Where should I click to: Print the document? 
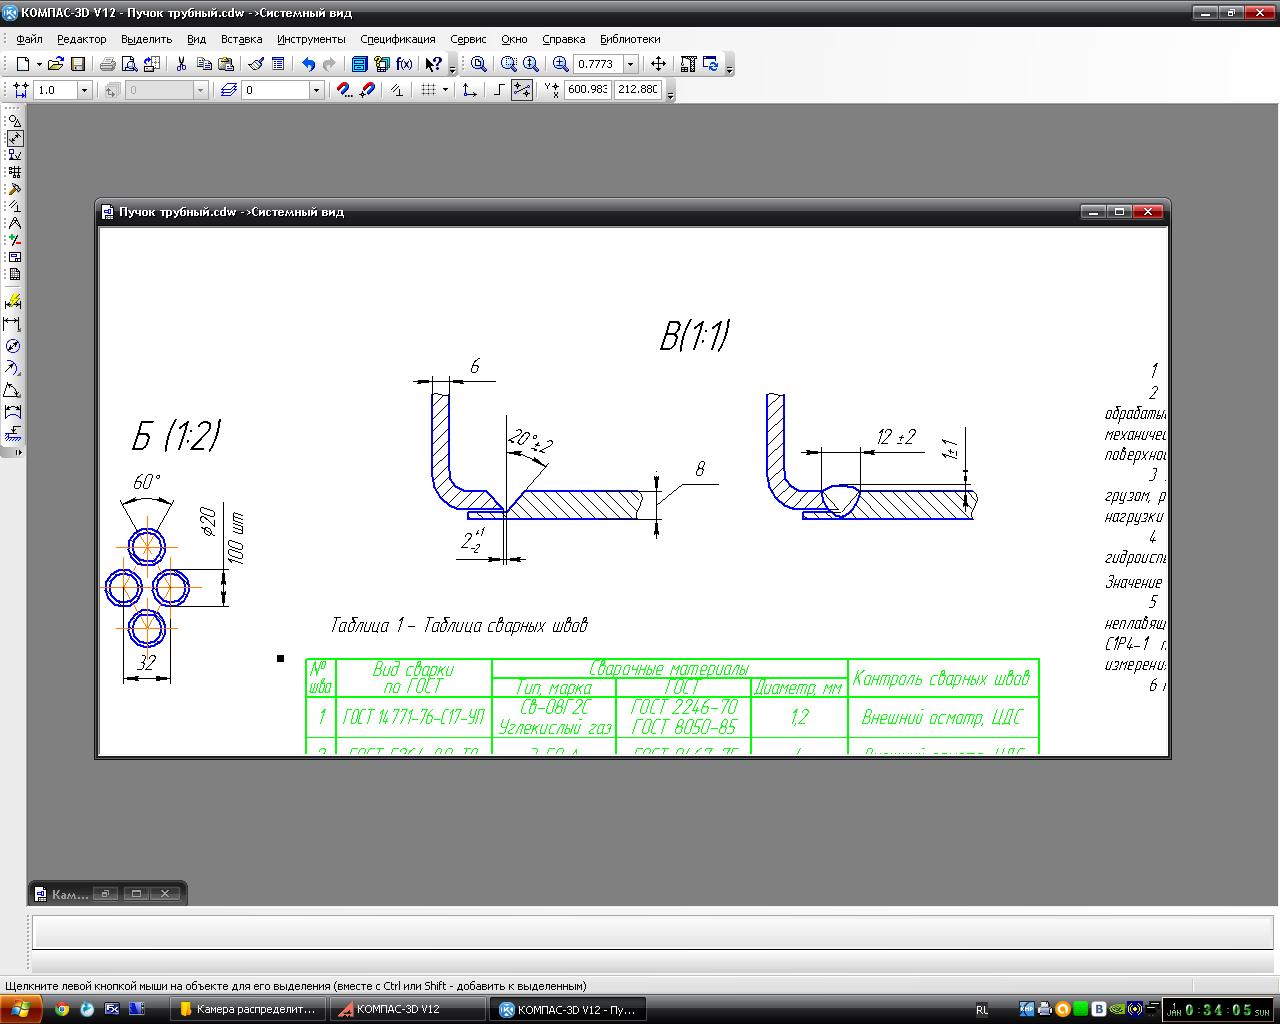click(x=108, y=64)
